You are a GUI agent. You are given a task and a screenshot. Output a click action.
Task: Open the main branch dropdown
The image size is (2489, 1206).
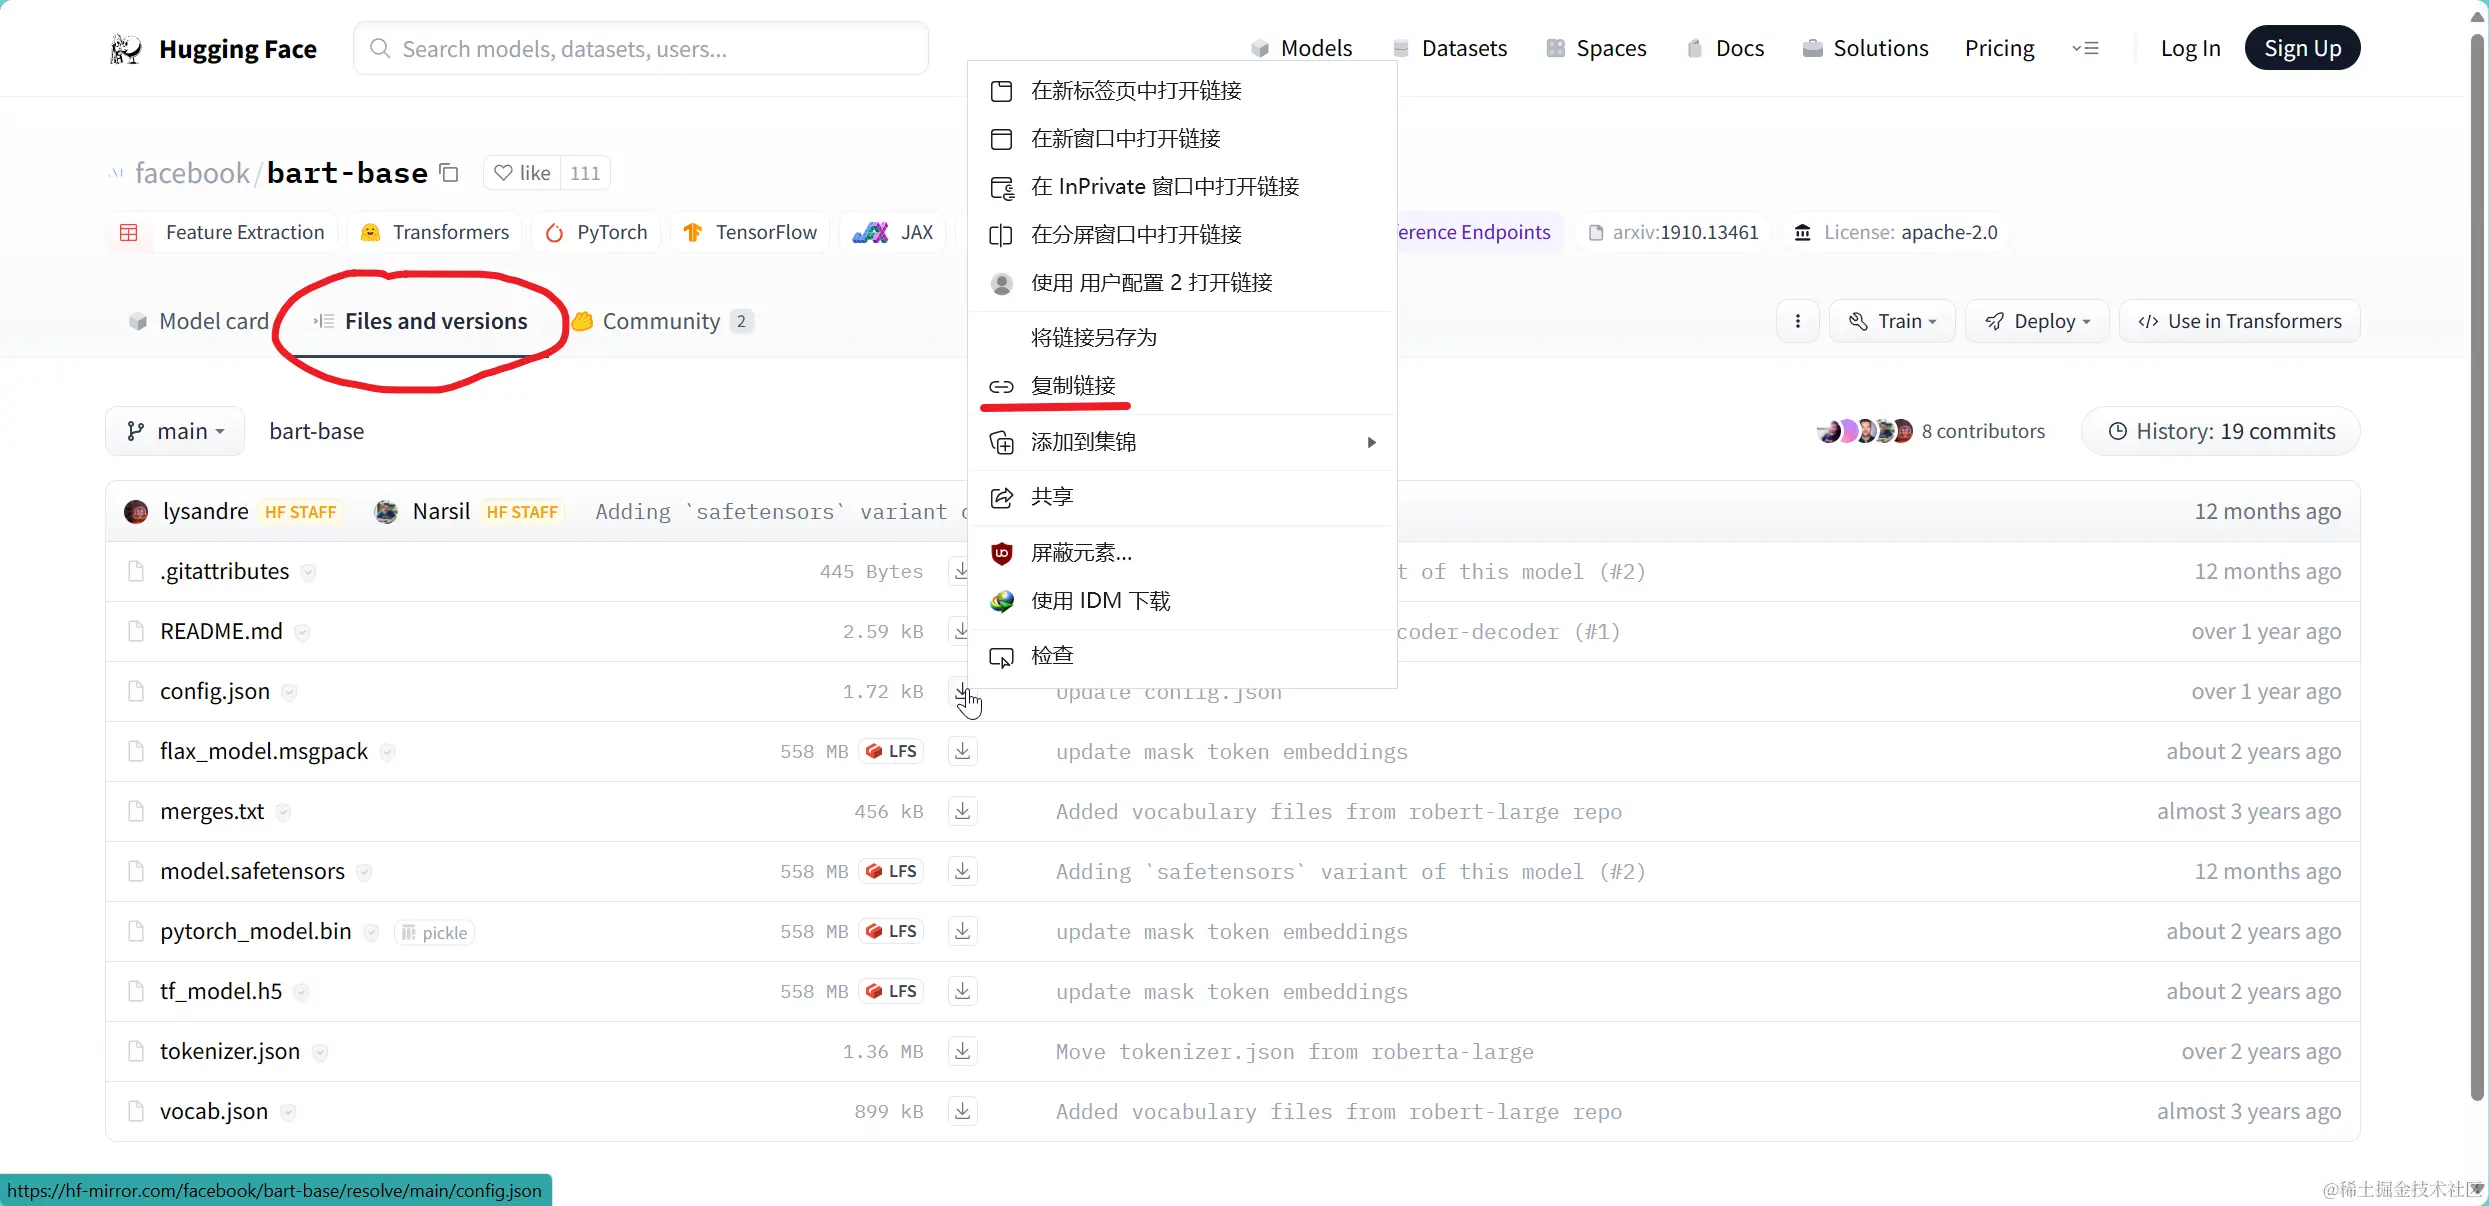pyautogui.click(x=175, y=431)
